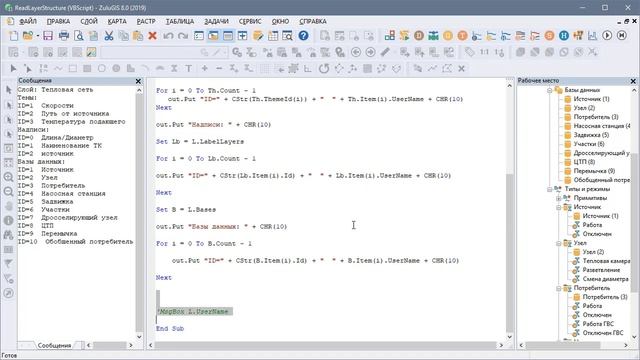Open Print Preview with magnifier page icon
640x360 pixels.
coord(79,36)
